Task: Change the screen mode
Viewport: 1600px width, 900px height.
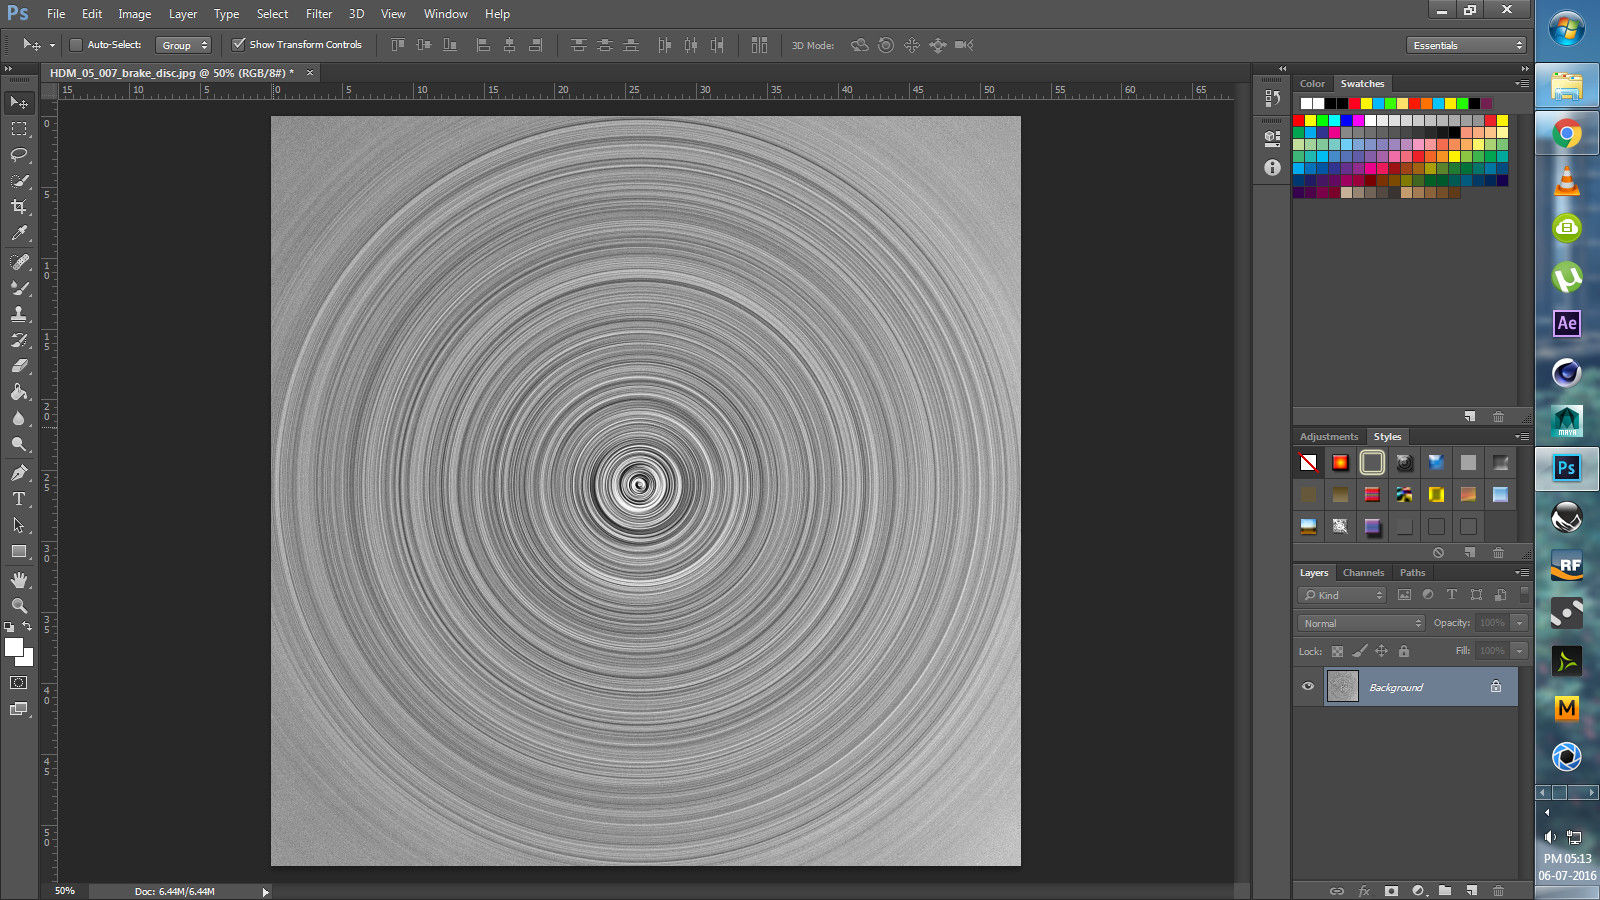Action: pyautogui.click(x=19, y=709)
